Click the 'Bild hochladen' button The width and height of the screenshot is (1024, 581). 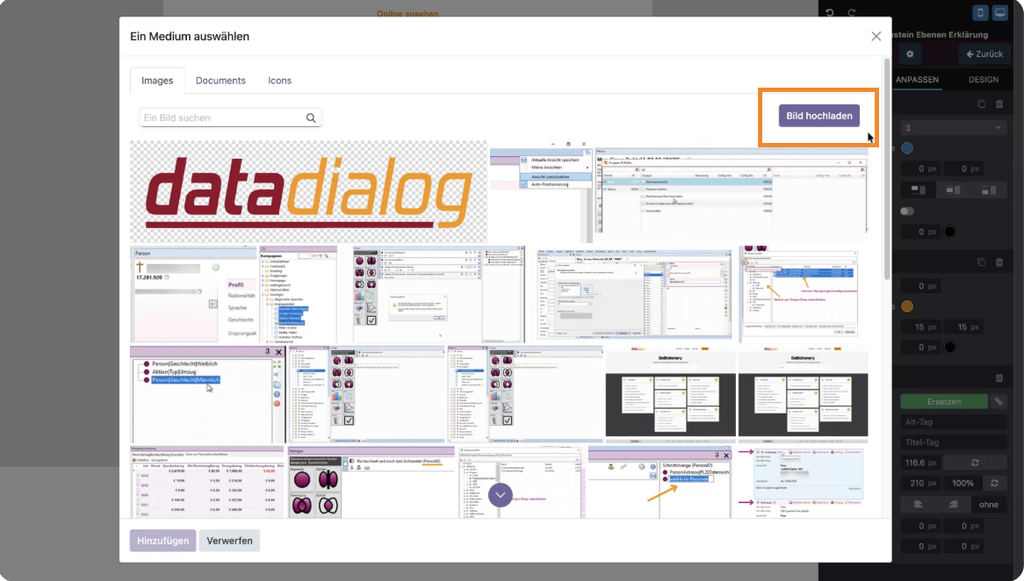click(819, 116)
